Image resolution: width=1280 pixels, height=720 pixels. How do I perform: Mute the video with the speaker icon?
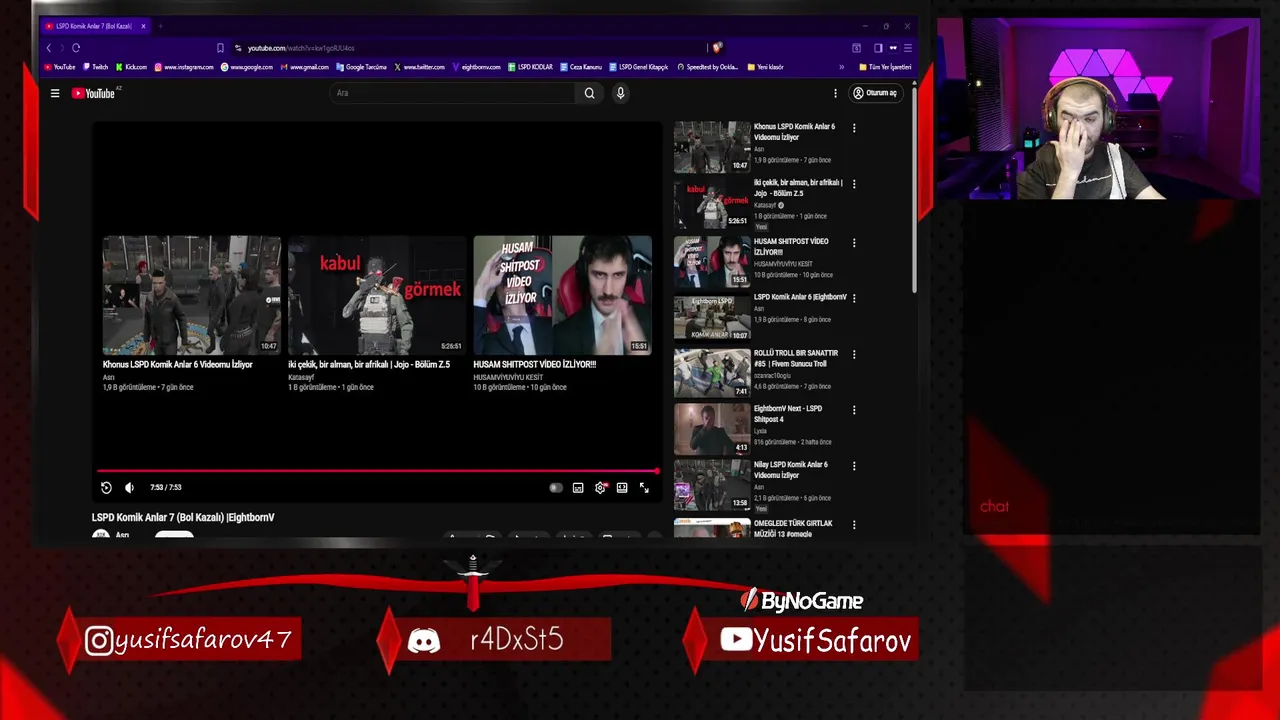point(129,488)
